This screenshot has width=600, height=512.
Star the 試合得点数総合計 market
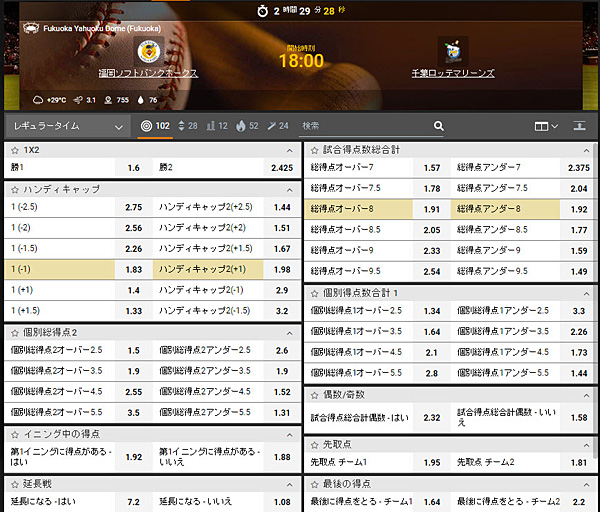tap(315, 150)
